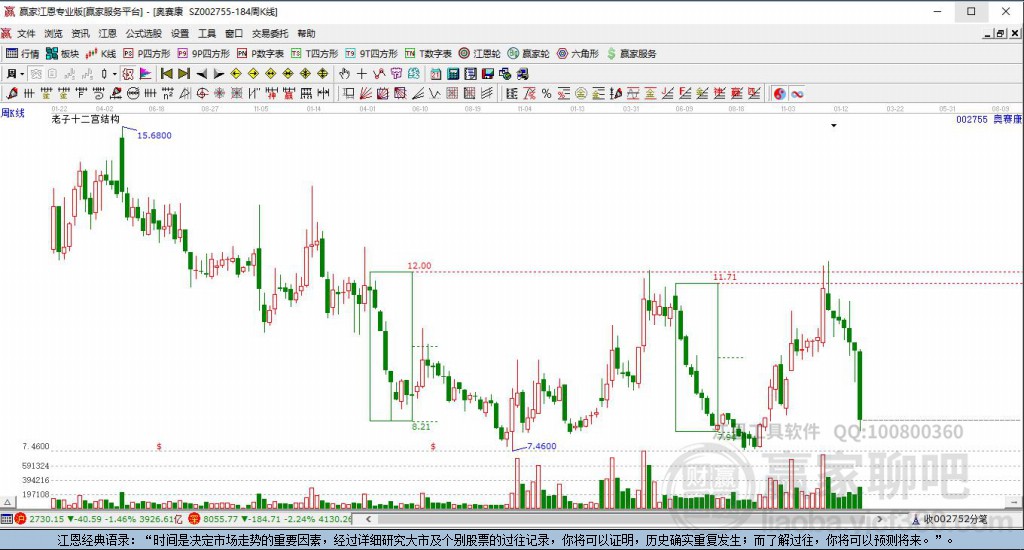Open the 窗口 menu

click(x=234, y=33)
